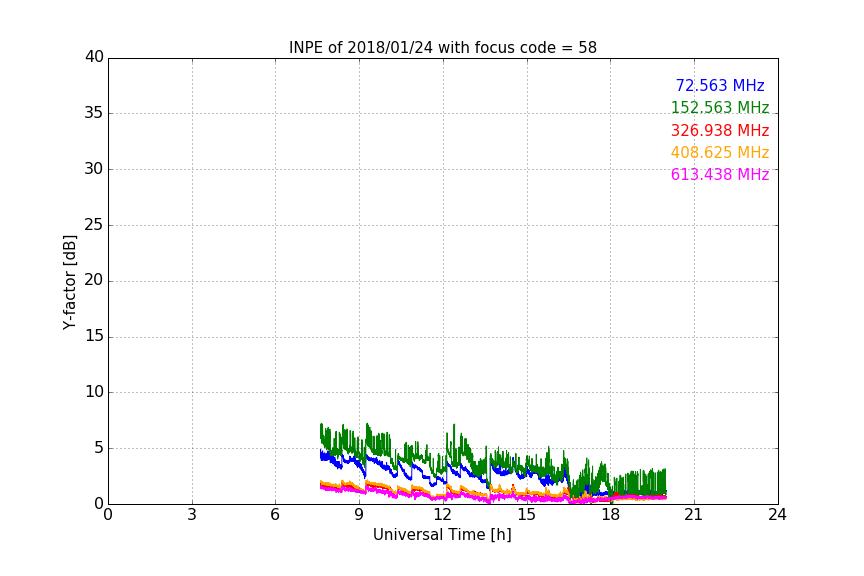
Task: Select the blue 72.563 MHz legend label
Action: [x=720, y=85]
